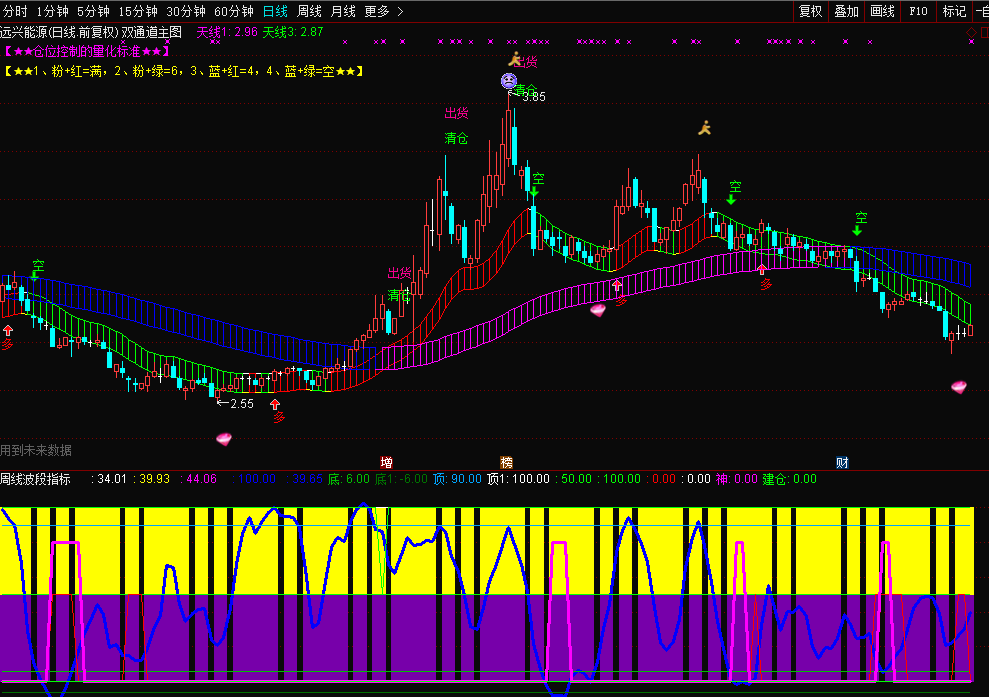The height and width of the screenshot is (697, 989).
Task: Click the 财 event marker on the timeline
Action: point(842,463)
